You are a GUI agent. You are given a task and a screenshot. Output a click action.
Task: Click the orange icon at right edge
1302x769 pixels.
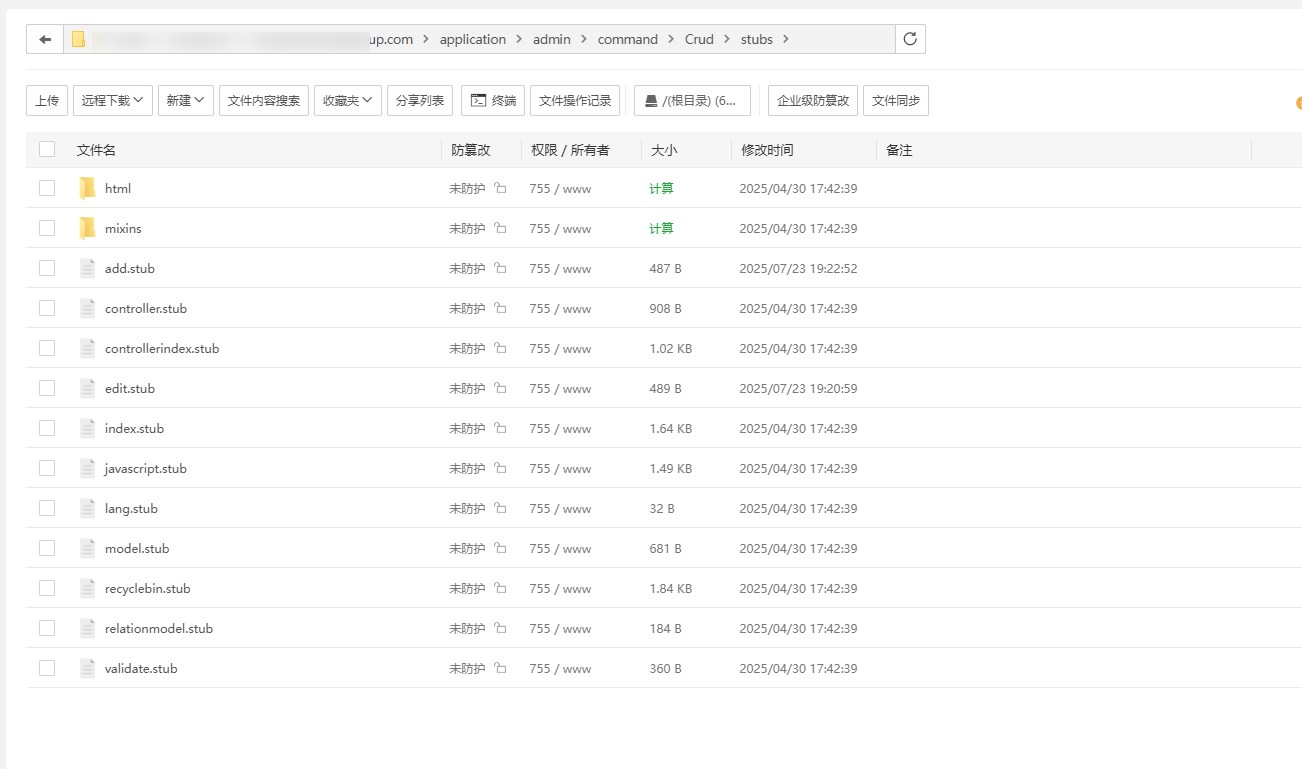pos(1298,103)
